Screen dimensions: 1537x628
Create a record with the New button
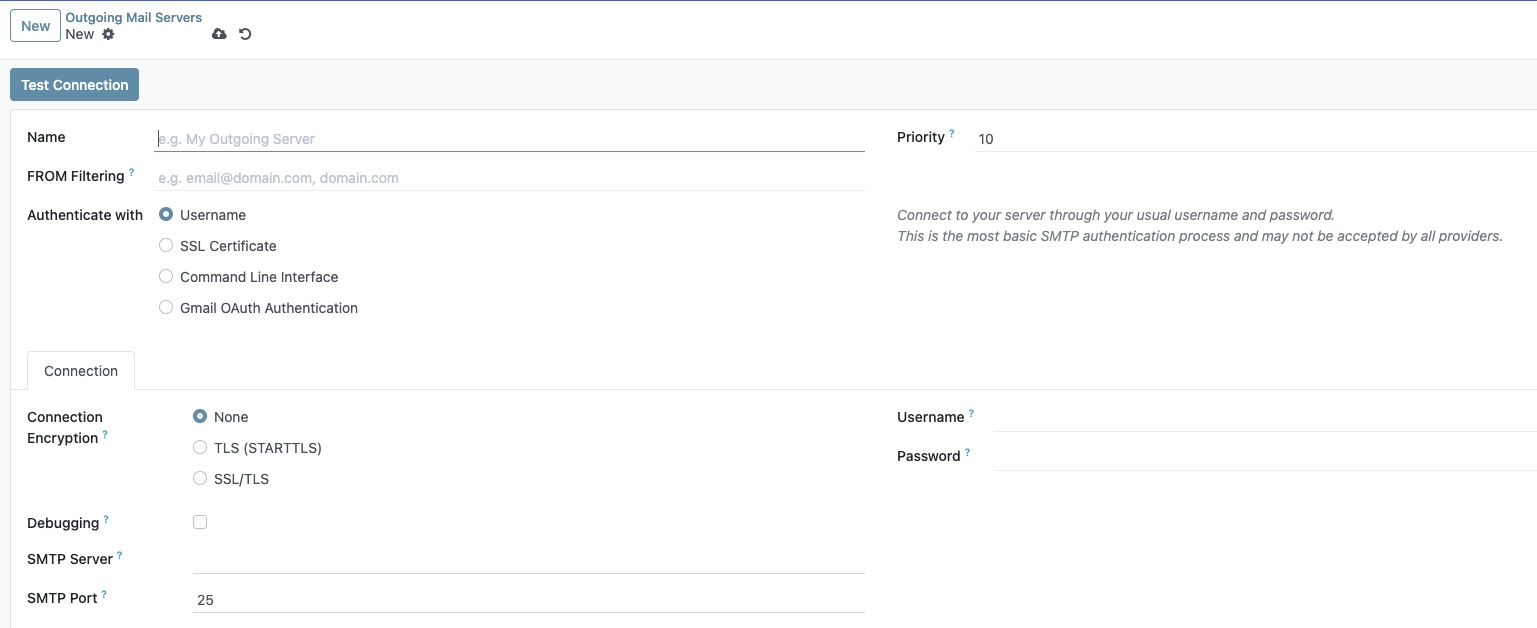click(x=34, y=25)
